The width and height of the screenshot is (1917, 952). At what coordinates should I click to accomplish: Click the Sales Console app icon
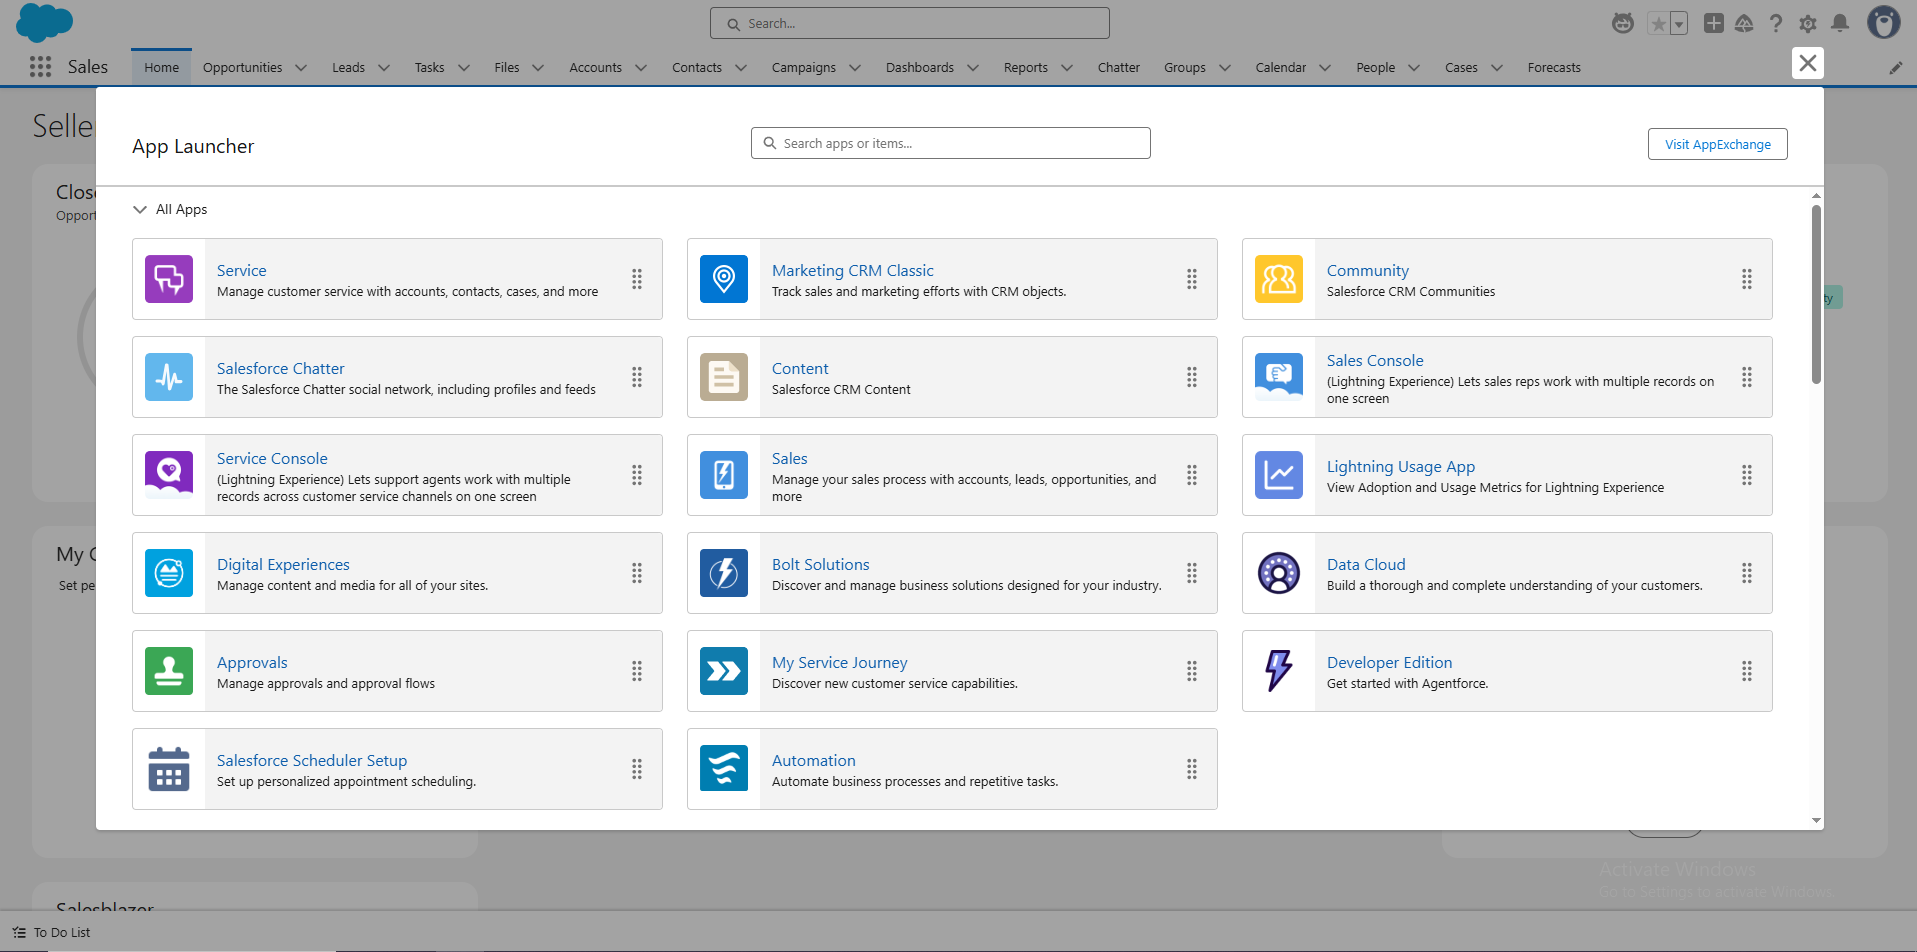[x=1279, y=377]
